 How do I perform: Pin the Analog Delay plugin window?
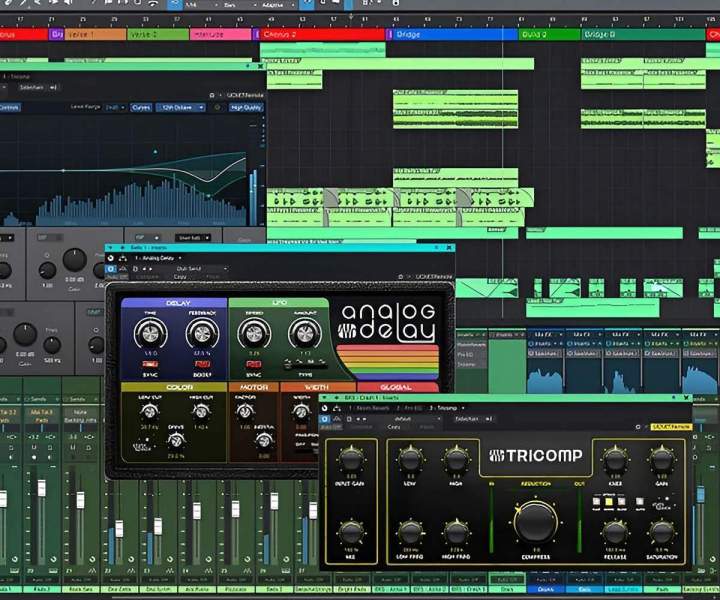[x=436, y=248]
